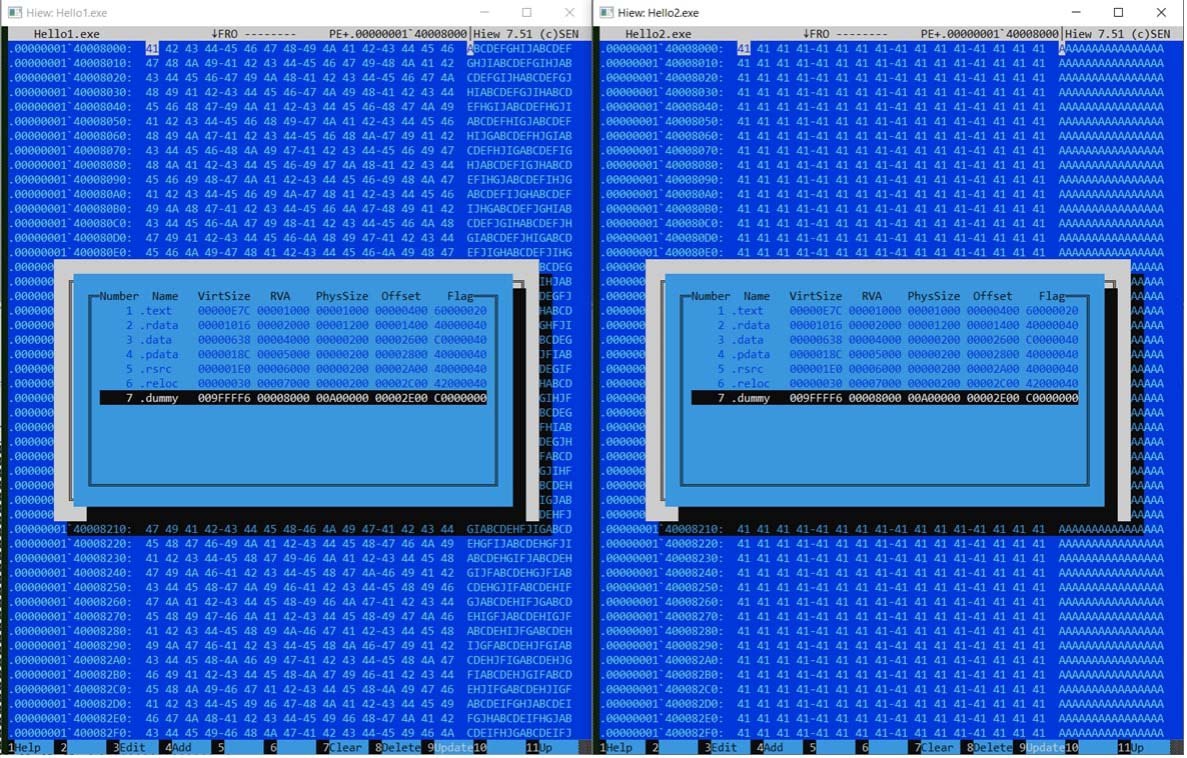Minimize the Hello2.exe window
Image resolution: width=1187 pixels, height=758 pixels.
tap(1076, 13)
